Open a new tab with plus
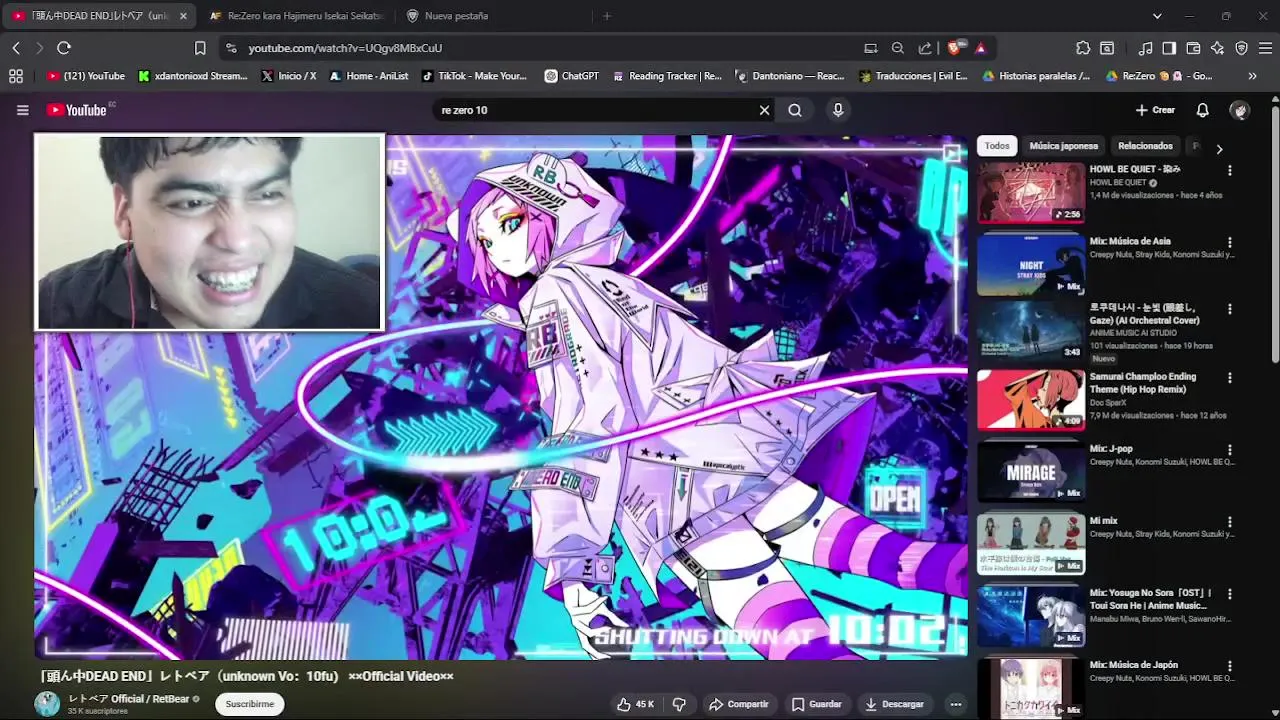The width and height of the screenshot is (1280, 720). pyautogui.click(x=607, y=16)
